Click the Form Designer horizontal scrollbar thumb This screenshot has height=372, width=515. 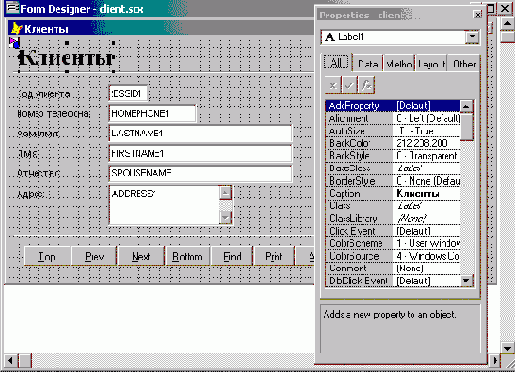pos(24,360)
